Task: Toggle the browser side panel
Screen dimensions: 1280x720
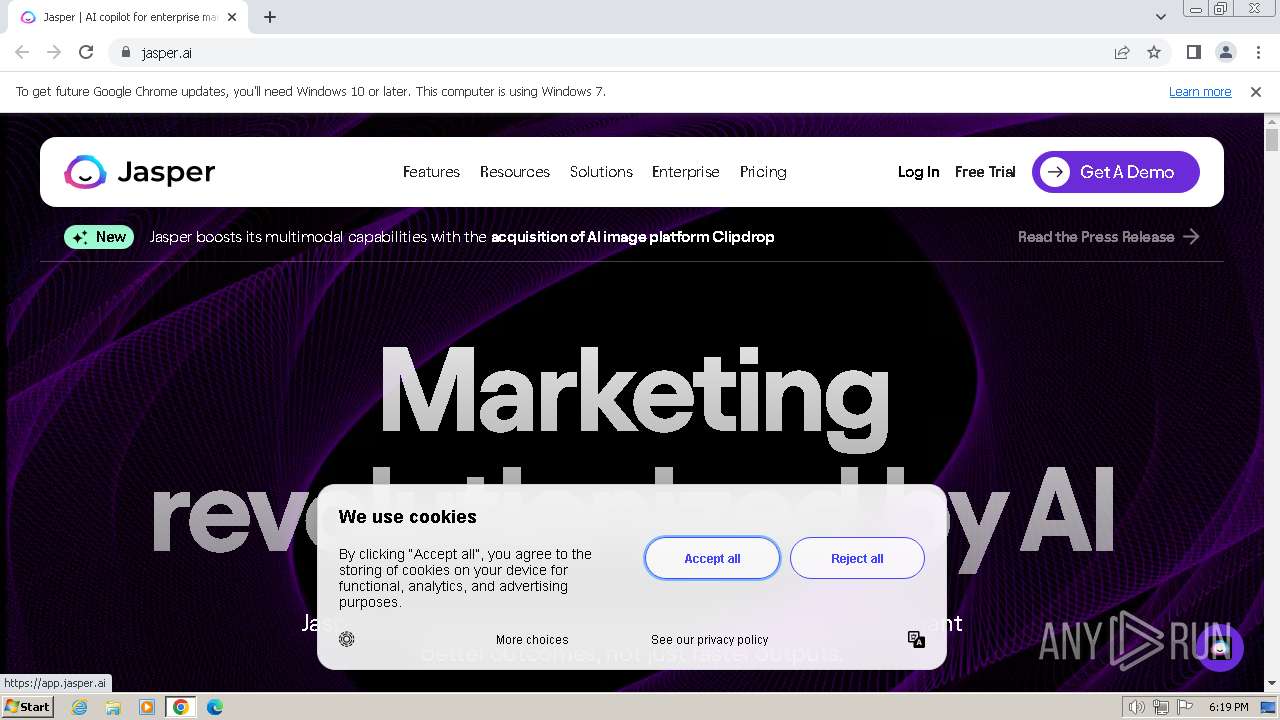Action: tap(1193, 52)
